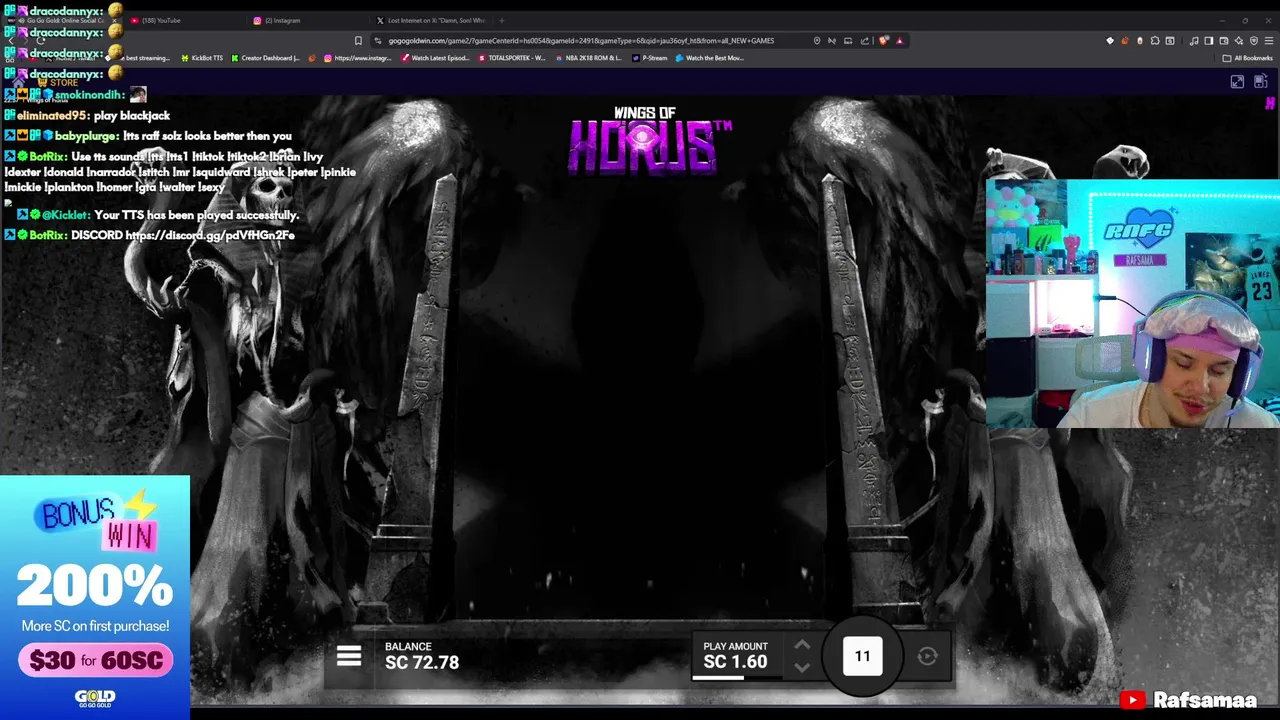
Task: Open the NBA 2K18 ROM bookmark
Action: click(x=587, y=58)
